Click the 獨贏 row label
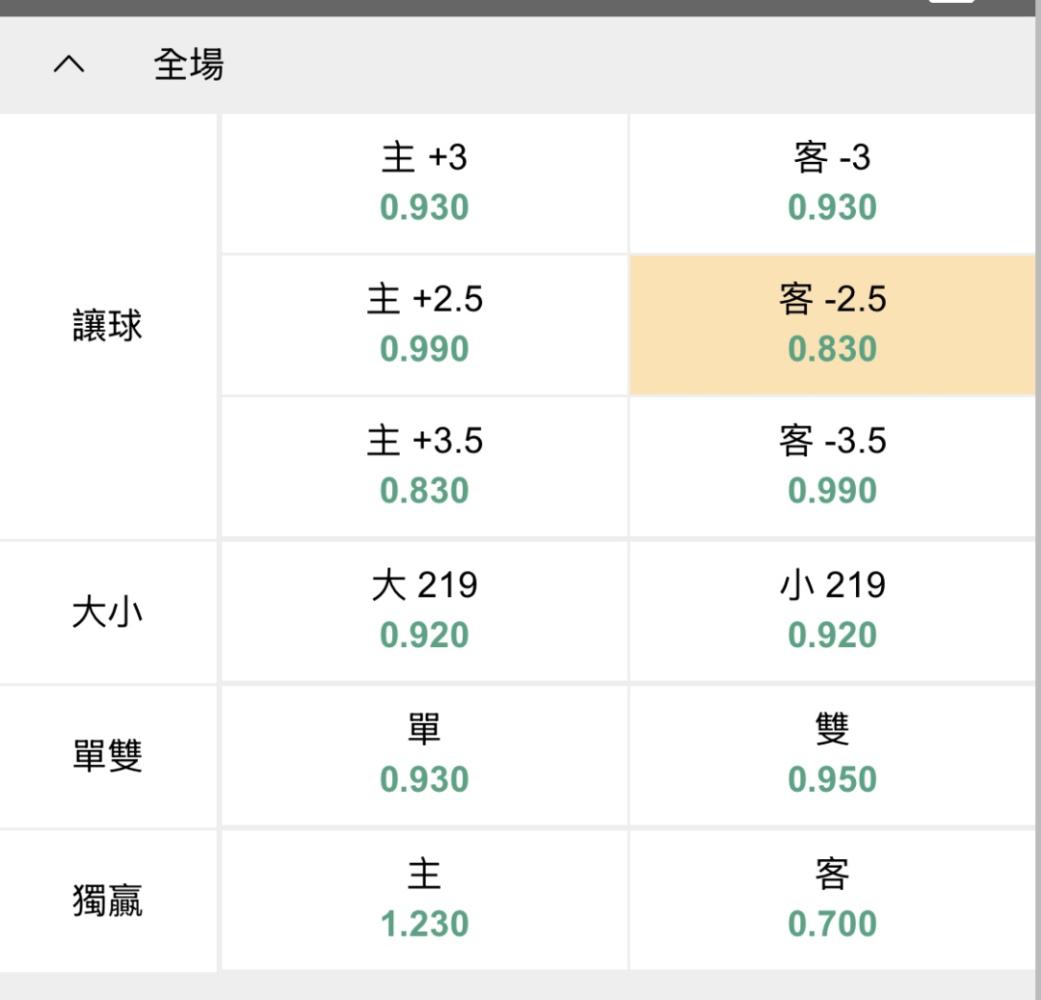Viewport: 1041px width, 1000px height. pyautogui.click(x=107, y=900)
